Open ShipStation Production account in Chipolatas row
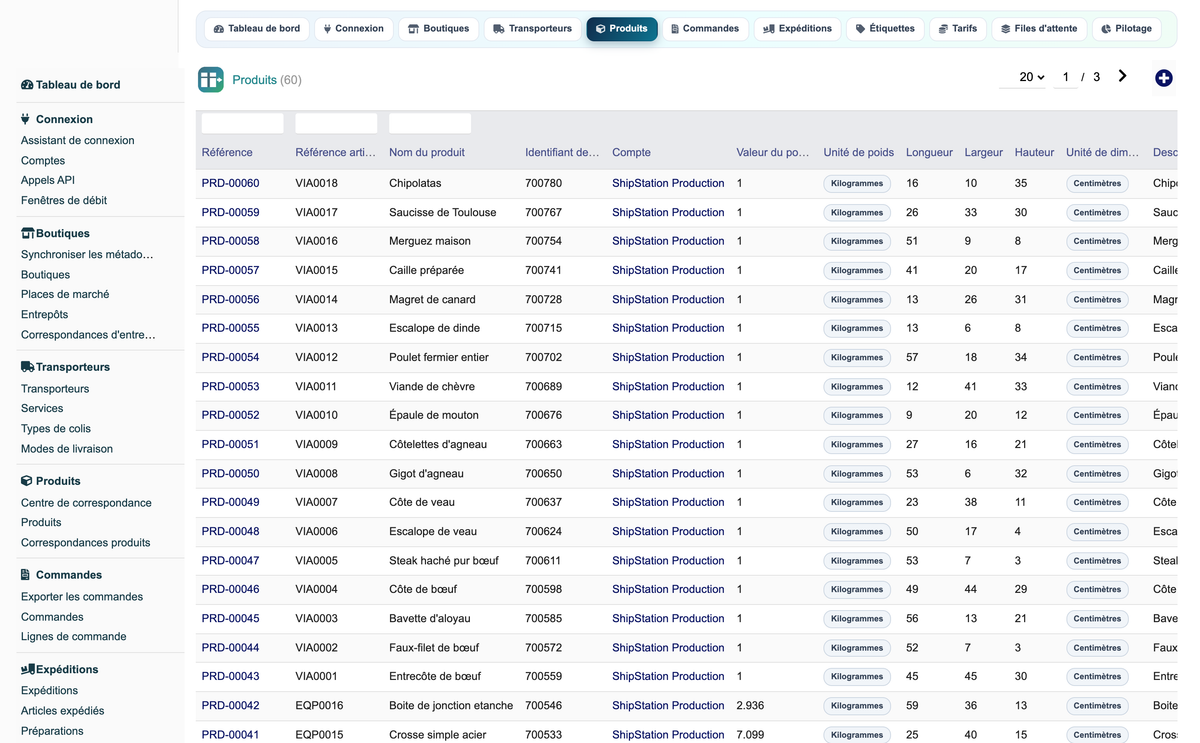 (668, 183)
